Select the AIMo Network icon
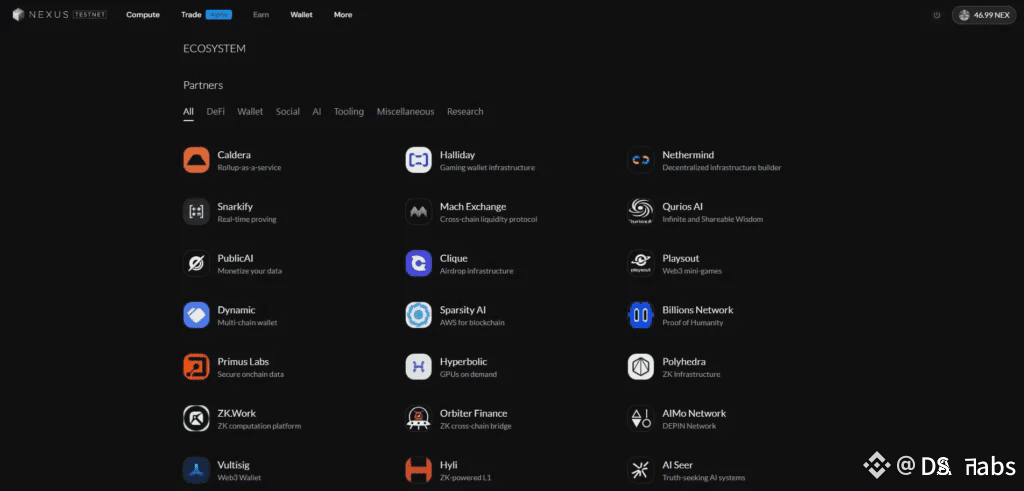 (x=641, y=419)
